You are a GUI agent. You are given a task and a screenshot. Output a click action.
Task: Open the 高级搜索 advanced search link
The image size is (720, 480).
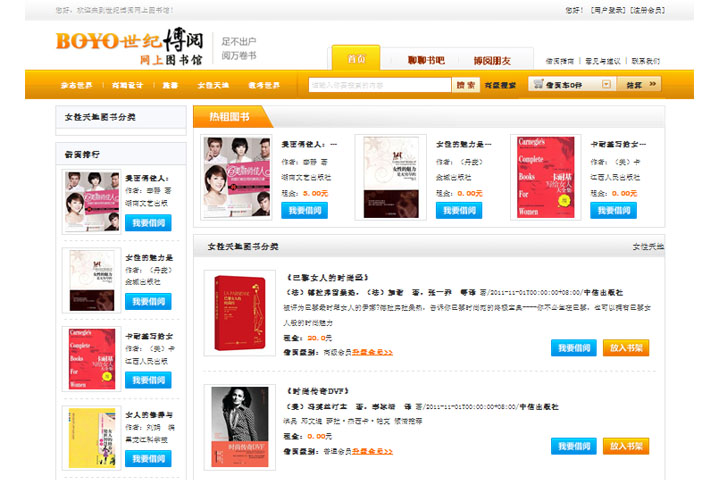coord(501,85)
